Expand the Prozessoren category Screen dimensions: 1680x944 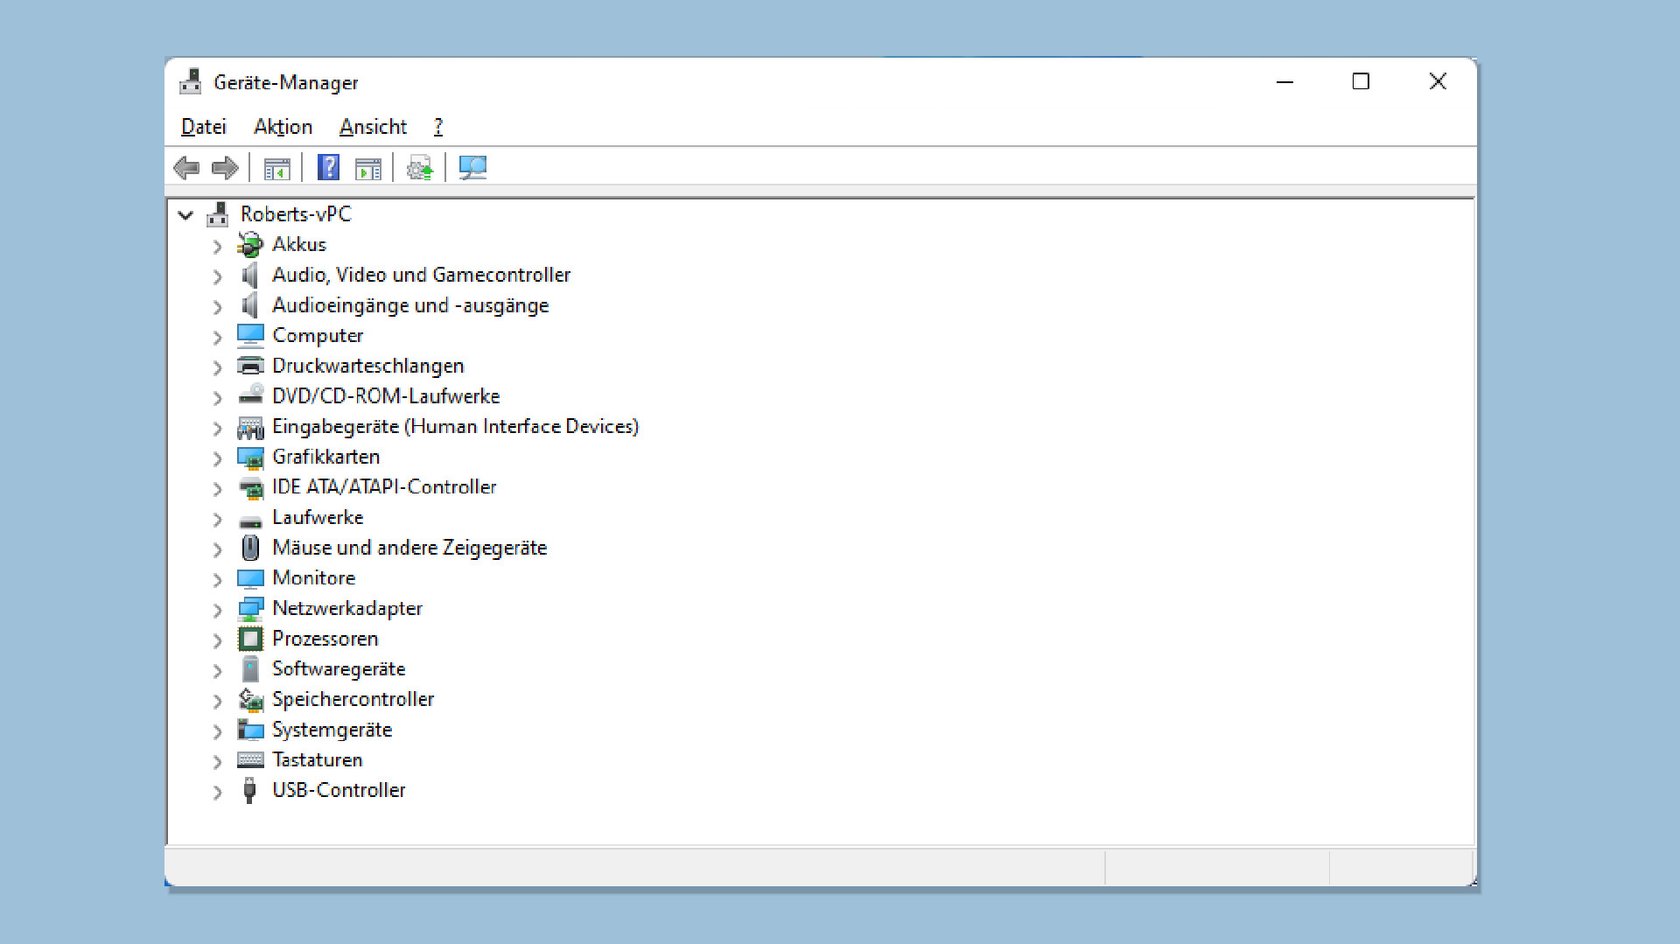coord(217,640)
